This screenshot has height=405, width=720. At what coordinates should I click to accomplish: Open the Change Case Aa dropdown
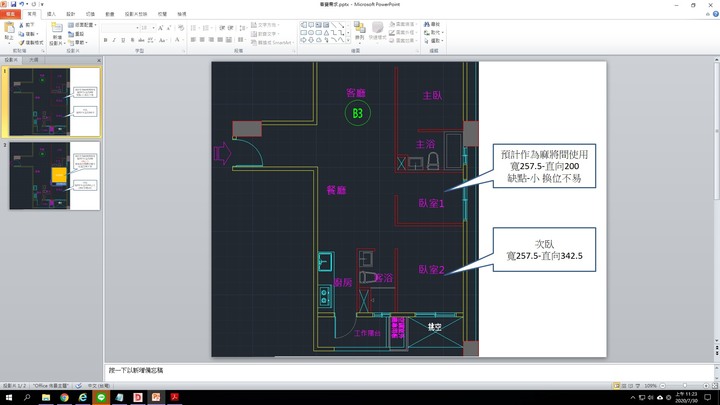pyautogui.click(x=163, y=40)
